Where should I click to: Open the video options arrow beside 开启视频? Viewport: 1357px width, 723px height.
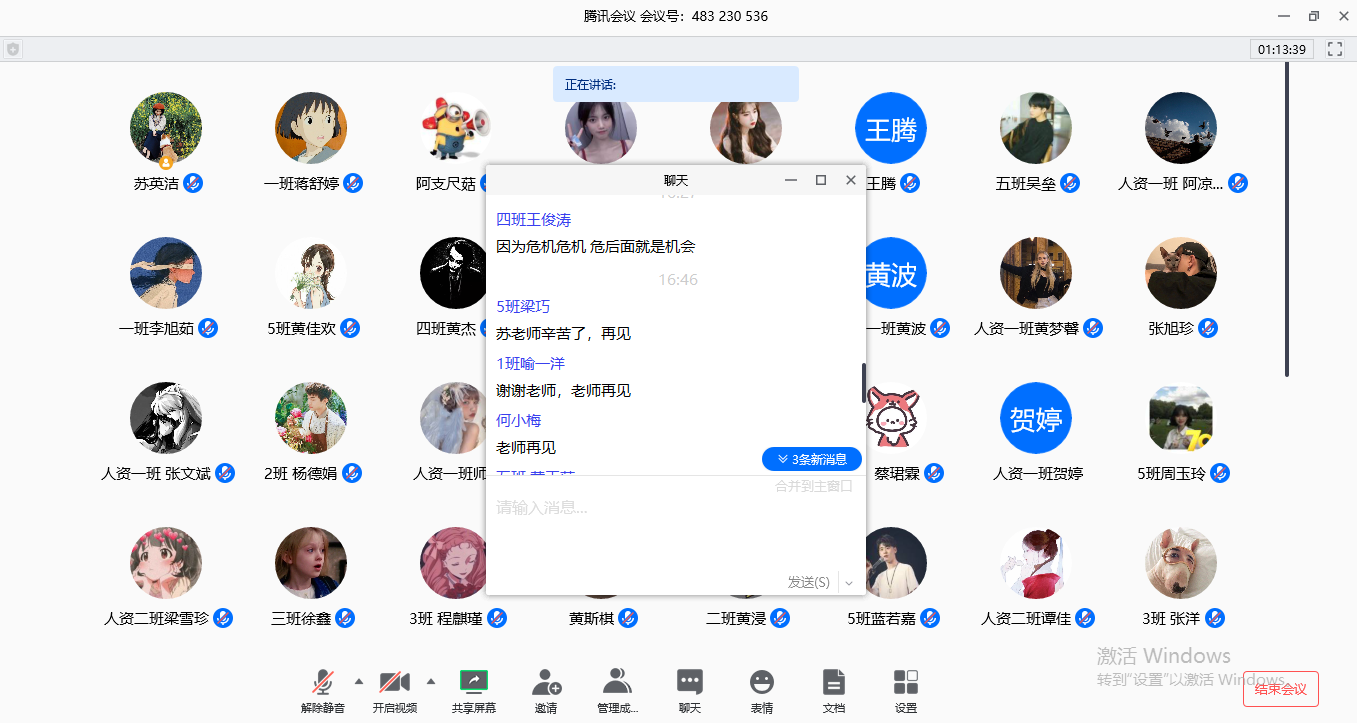coord(431,682)
